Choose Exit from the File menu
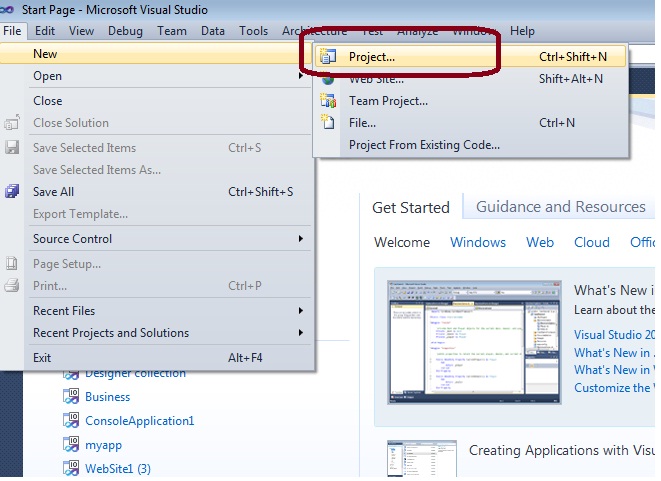The height and width of the screenshot is (481, 661). pos(42,357)
